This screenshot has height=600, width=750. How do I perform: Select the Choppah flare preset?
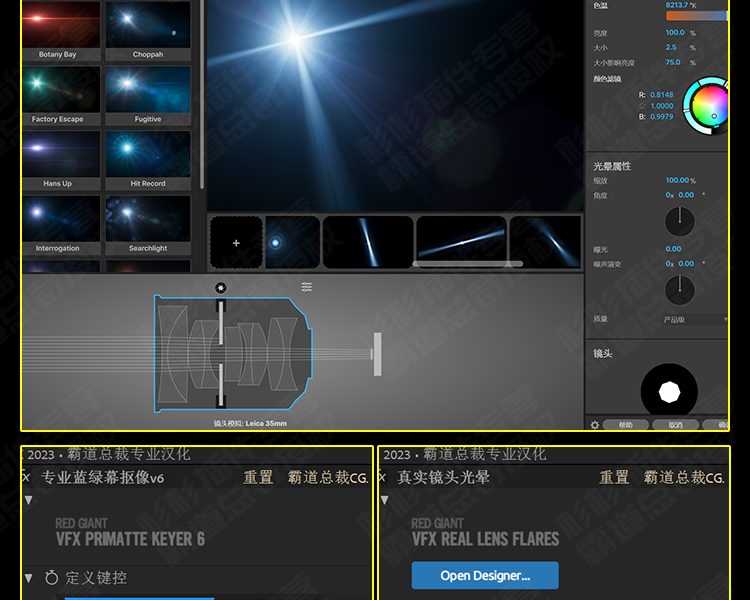pyautogui.click(x=148, y=30)
